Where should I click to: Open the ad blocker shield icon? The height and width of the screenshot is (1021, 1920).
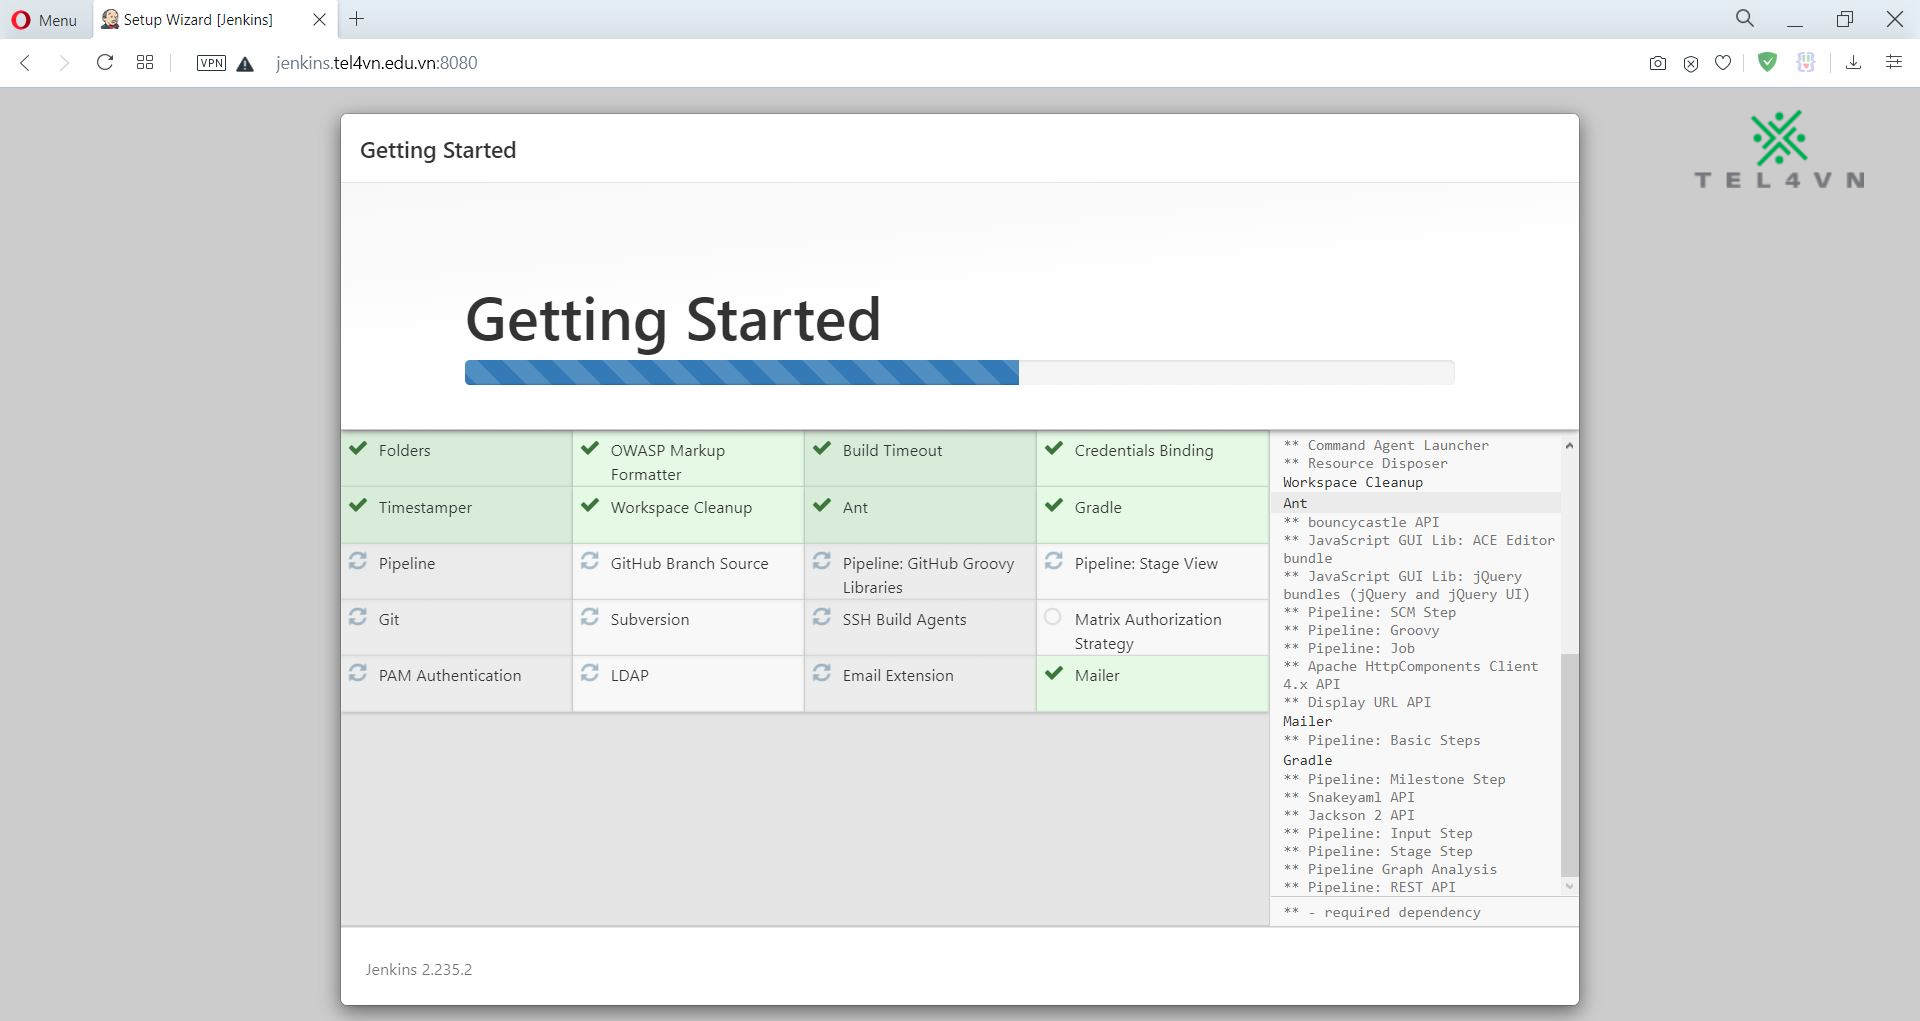tap(1691, 64)
